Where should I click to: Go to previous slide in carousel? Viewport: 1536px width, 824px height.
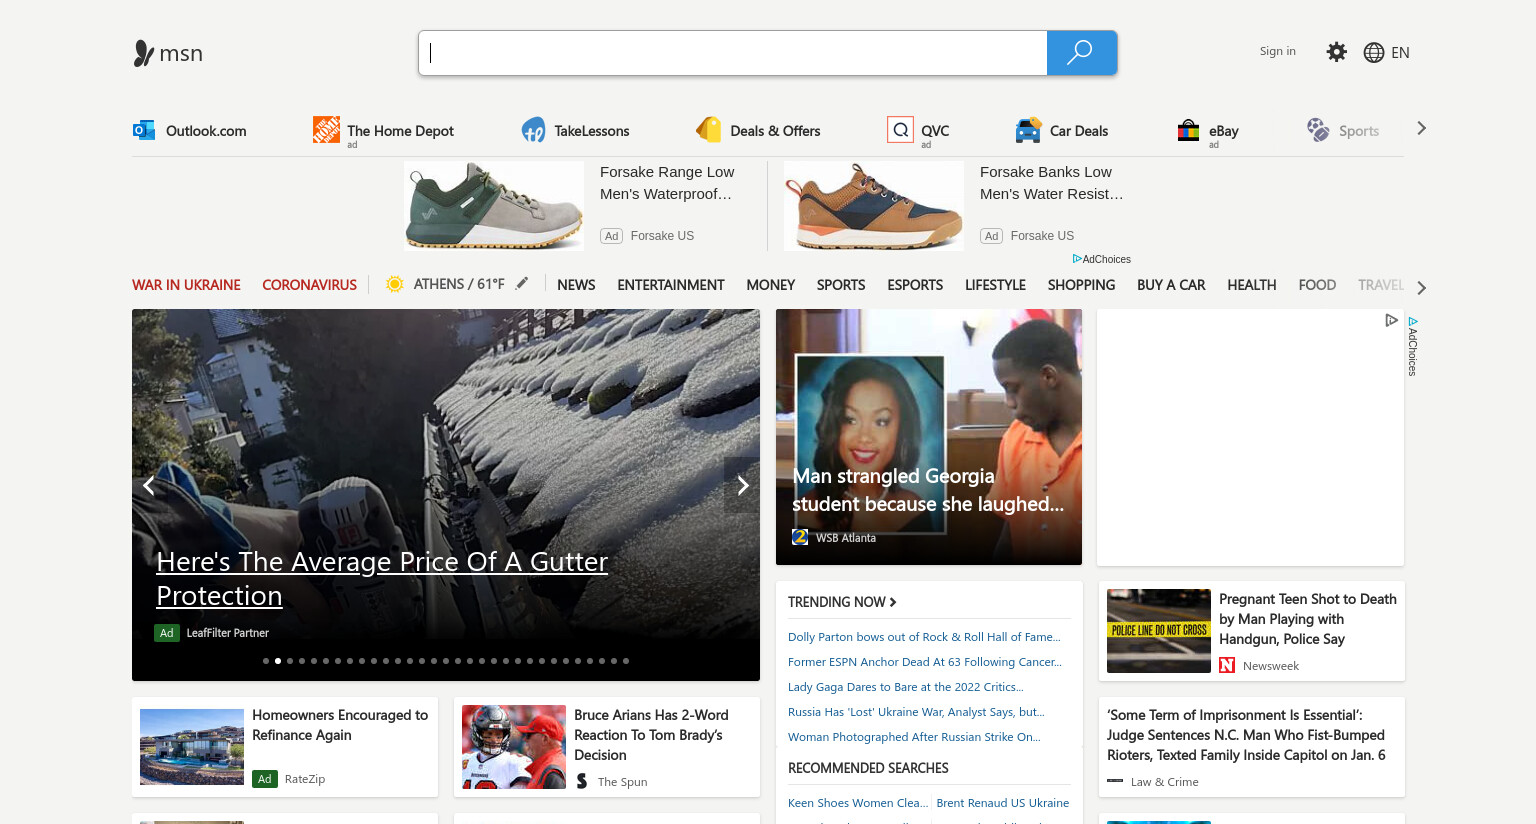[148, 485]
